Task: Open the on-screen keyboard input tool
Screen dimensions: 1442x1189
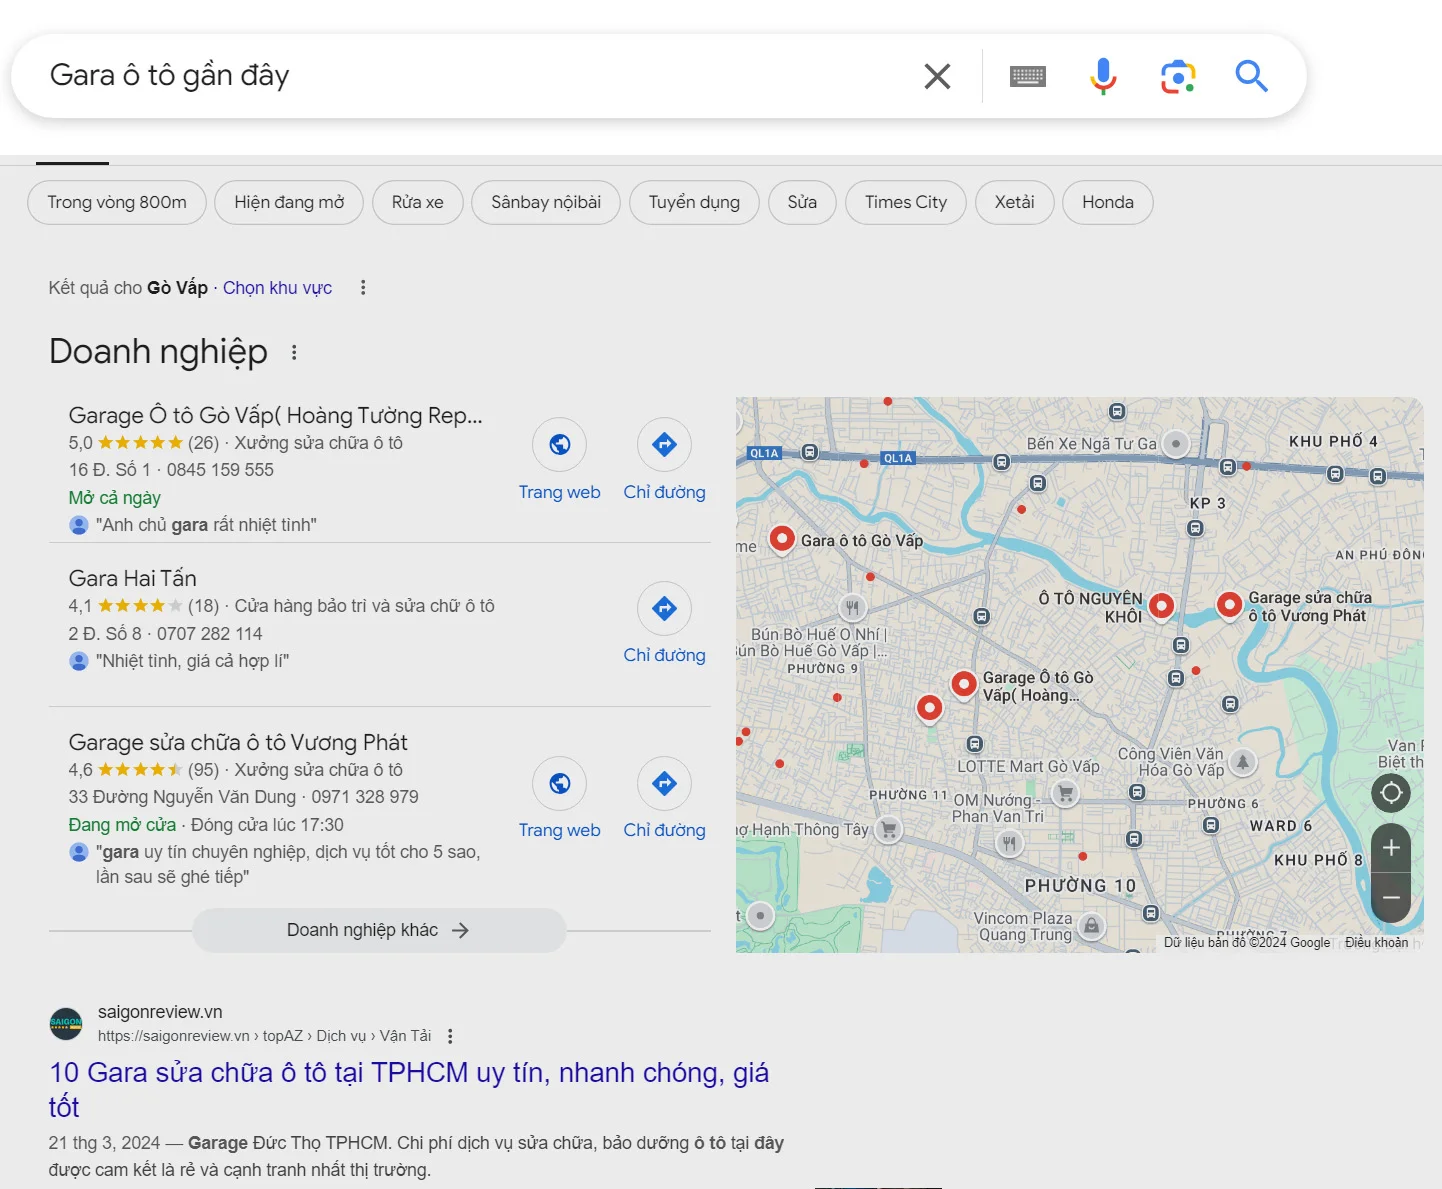Action: (x=1028, y=76)
